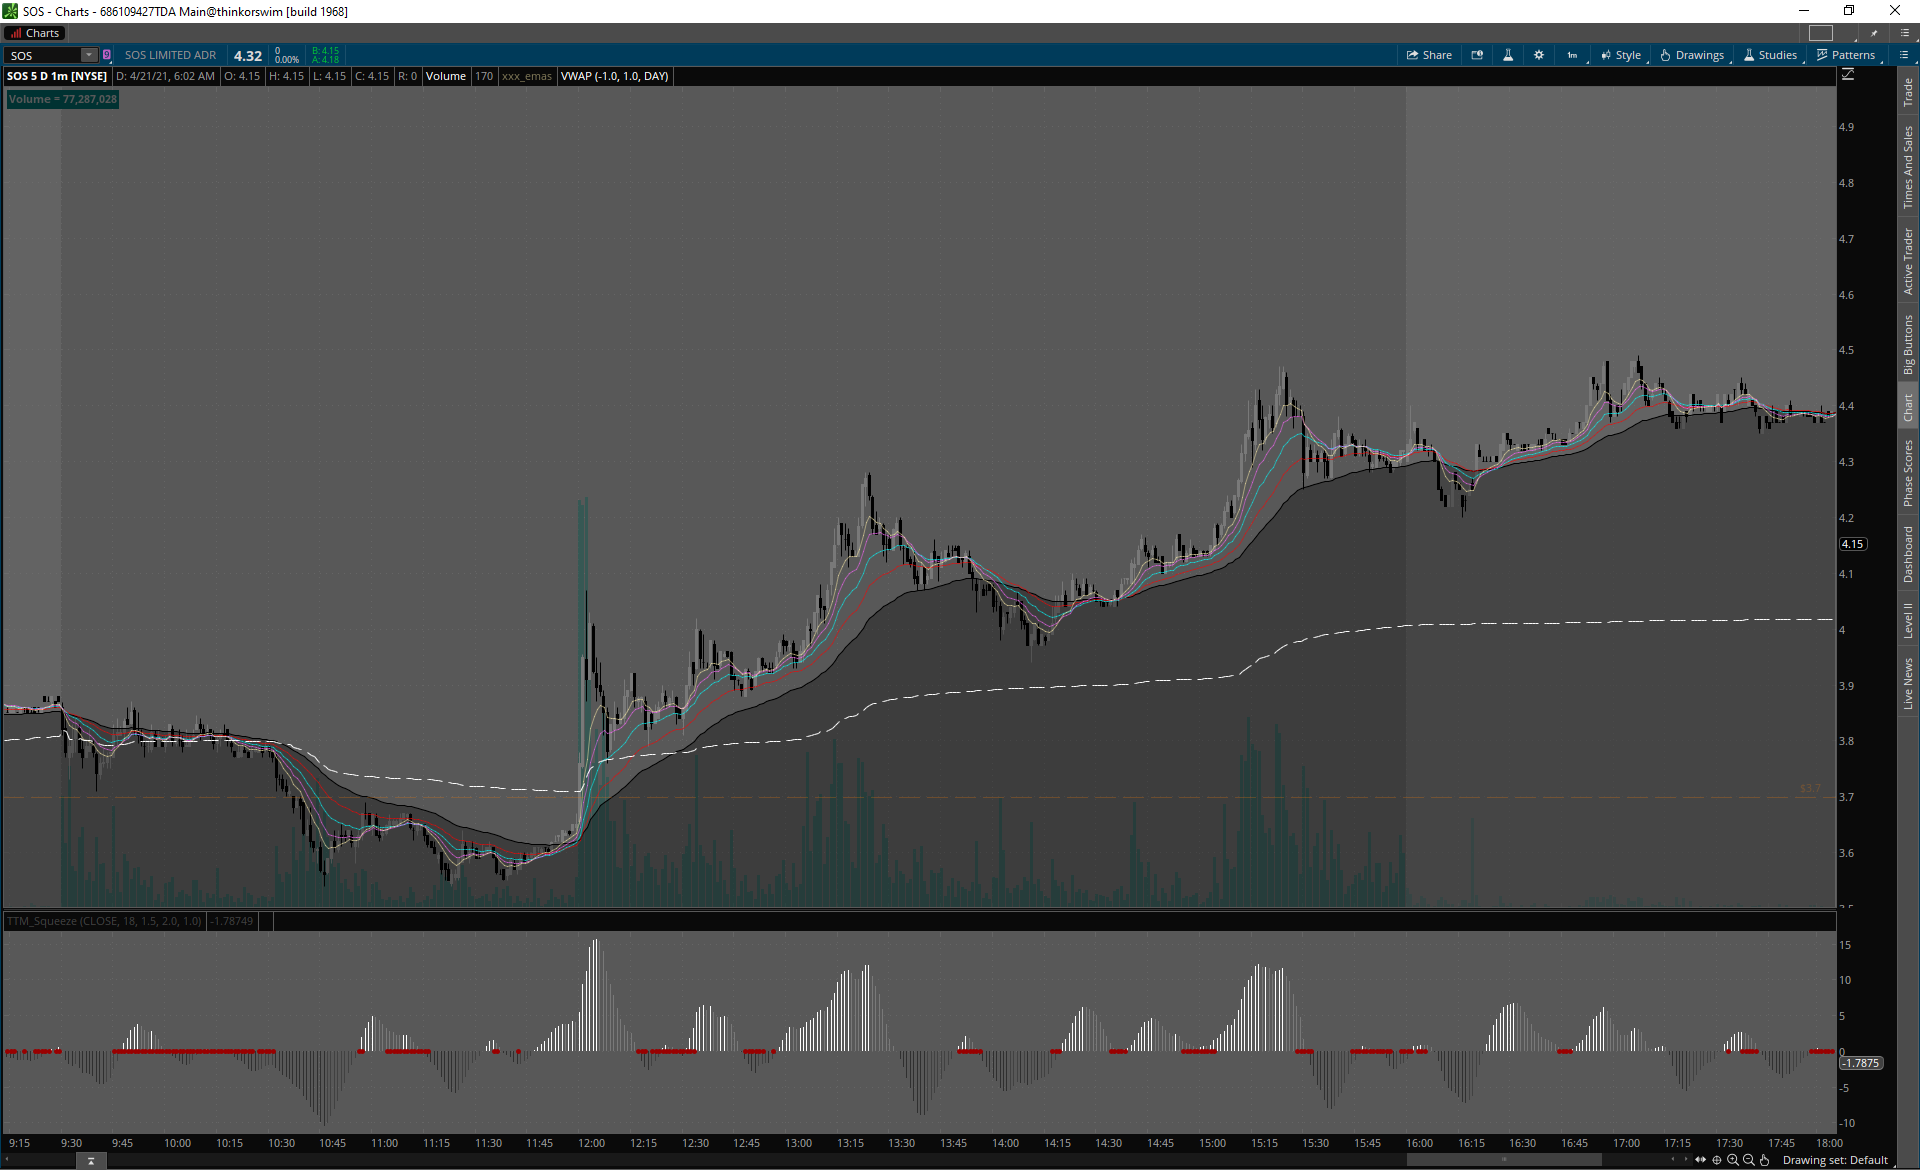Click the purple symbol link number icon
The image size is (1920, 1170).
pyautogui.click(x=107, y=55)
